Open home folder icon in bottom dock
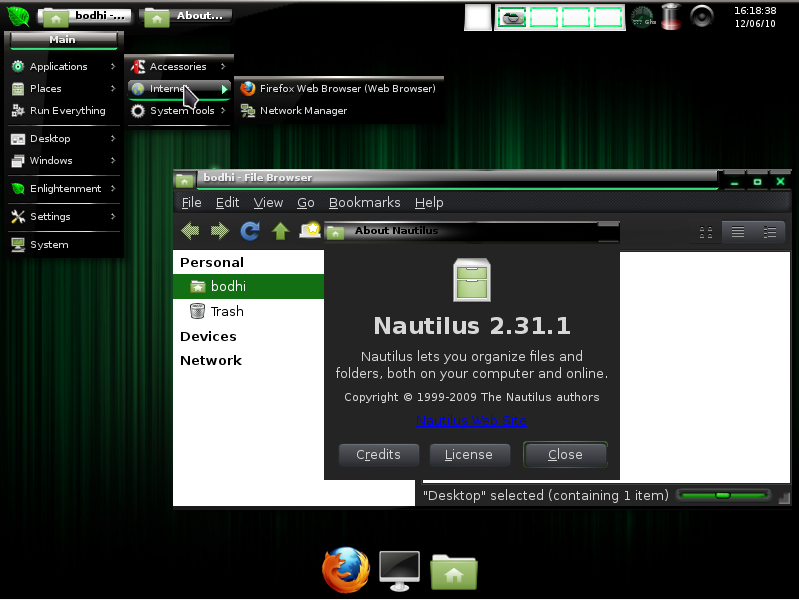Screen dimensions: 799x600 [454, 572]
